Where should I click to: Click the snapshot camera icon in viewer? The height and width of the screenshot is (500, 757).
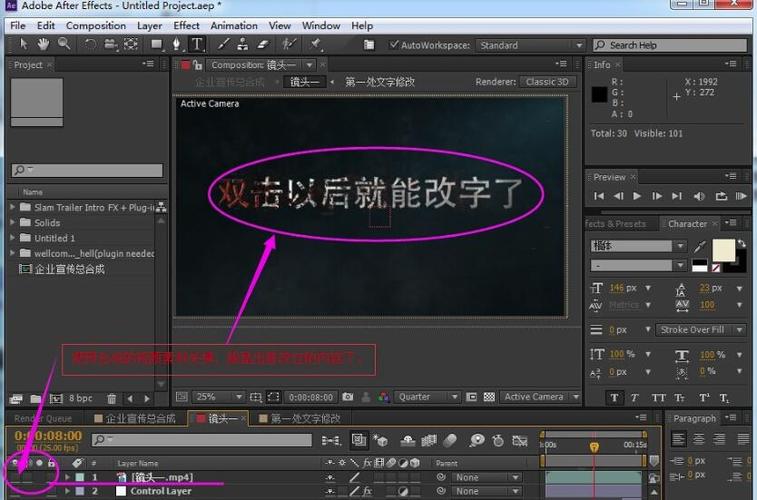point(348,397)
